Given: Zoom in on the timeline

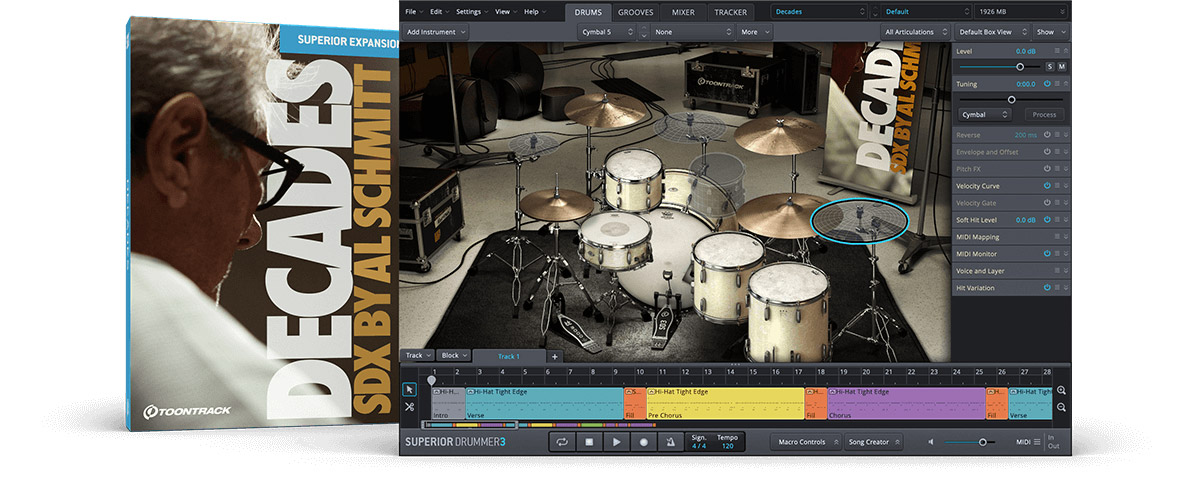Looking at the screenshot, I should (1061, 390).
